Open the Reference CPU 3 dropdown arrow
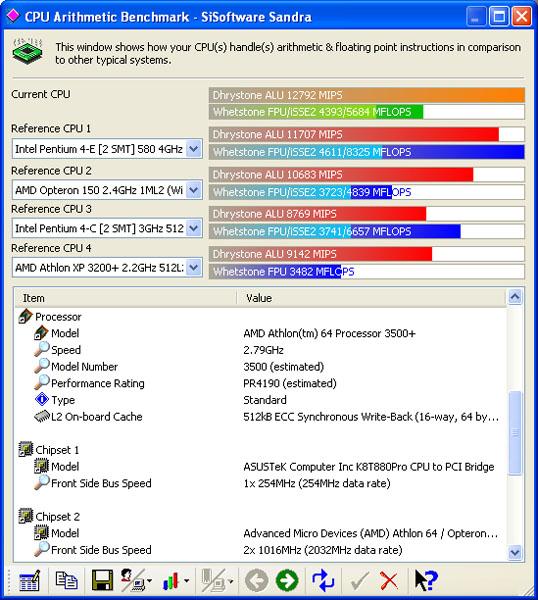The width and height of the screenshot is (538, 600). [x=194, y=228]
